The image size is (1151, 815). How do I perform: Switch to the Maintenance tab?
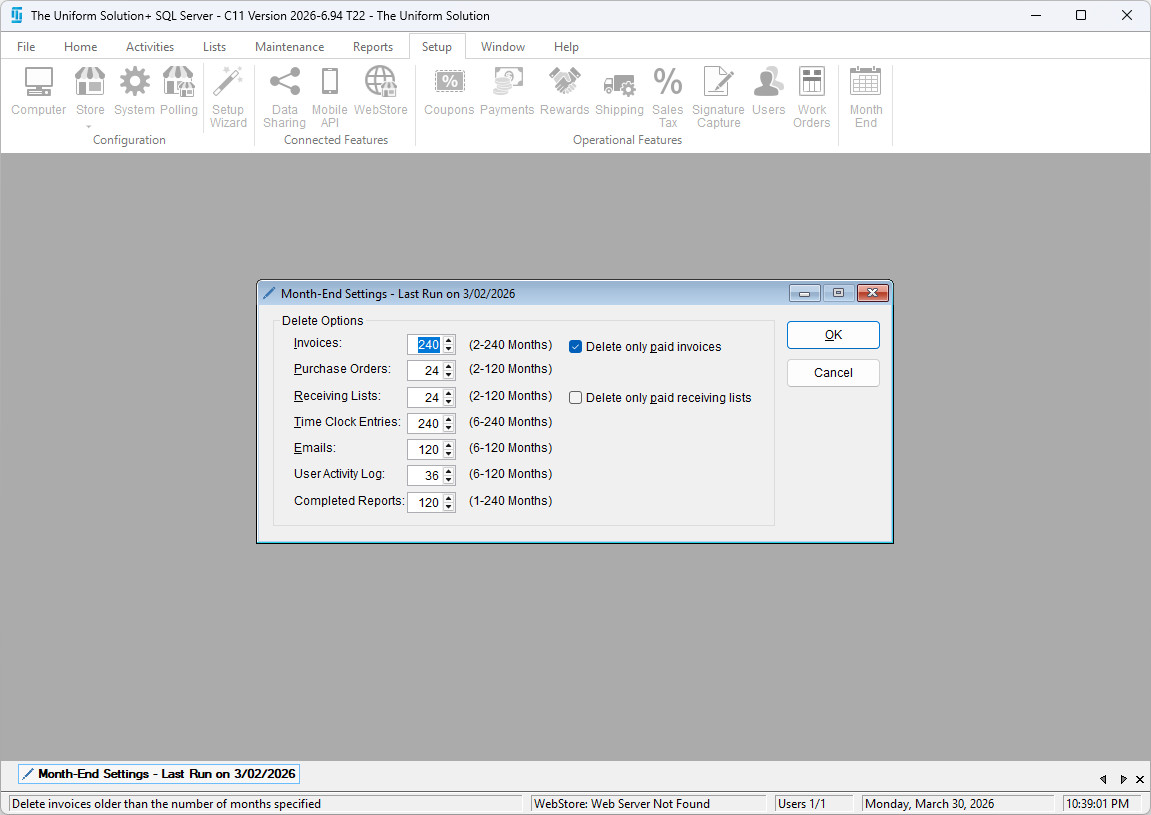[289, 47]
